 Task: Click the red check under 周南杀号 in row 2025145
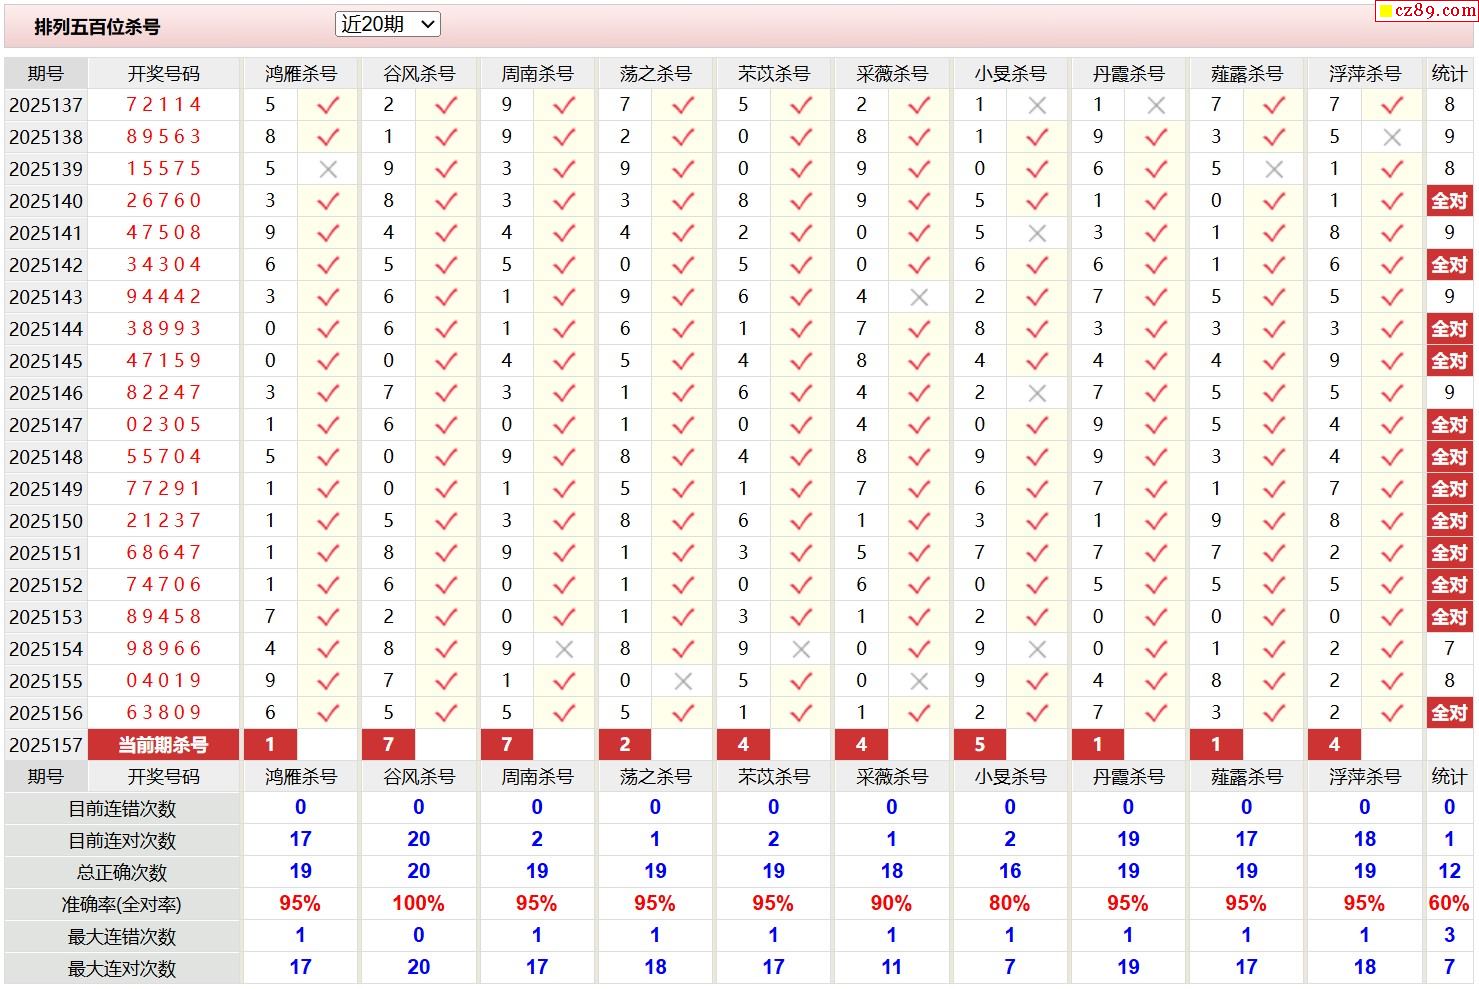pyautogui.click(x=564, y=361)
